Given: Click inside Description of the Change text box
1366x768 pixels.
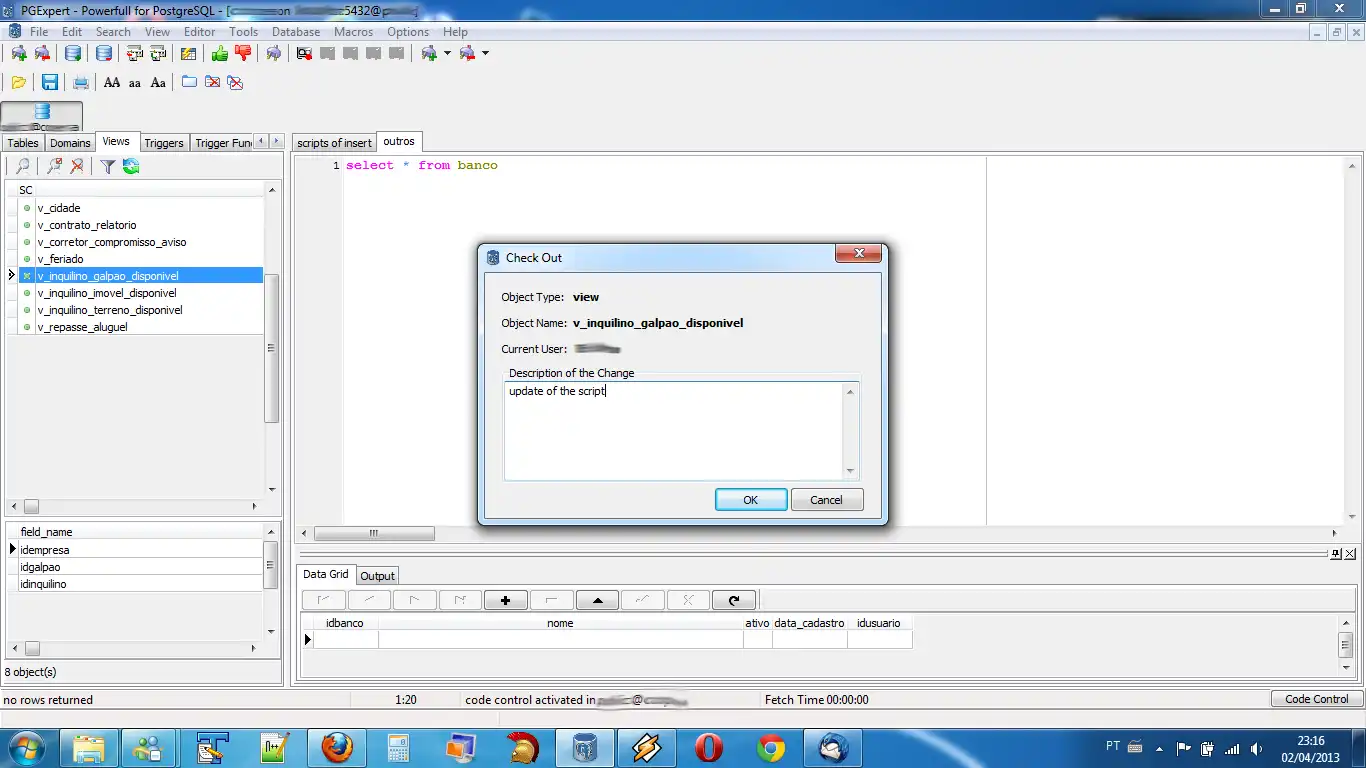Looking at the screenshot, I should click(x=674, y=430).
